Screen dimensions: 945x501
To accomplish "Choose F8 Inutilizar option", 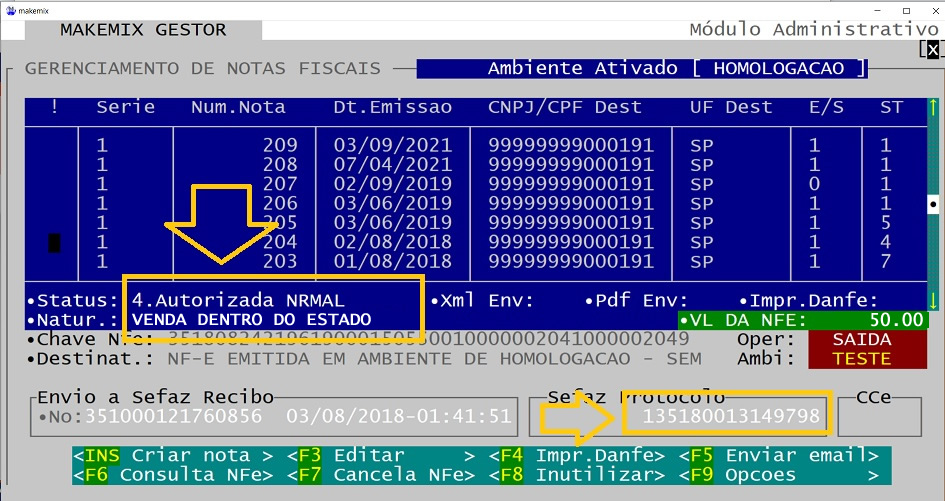I will (x=577, y=474).
